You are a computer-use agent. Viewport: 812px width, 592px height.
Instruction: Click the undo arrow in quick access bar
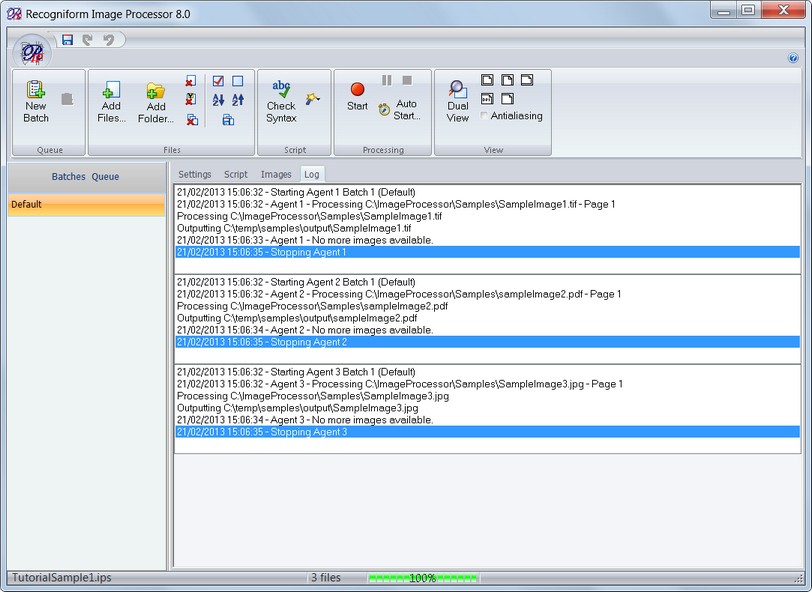(108, 40)
